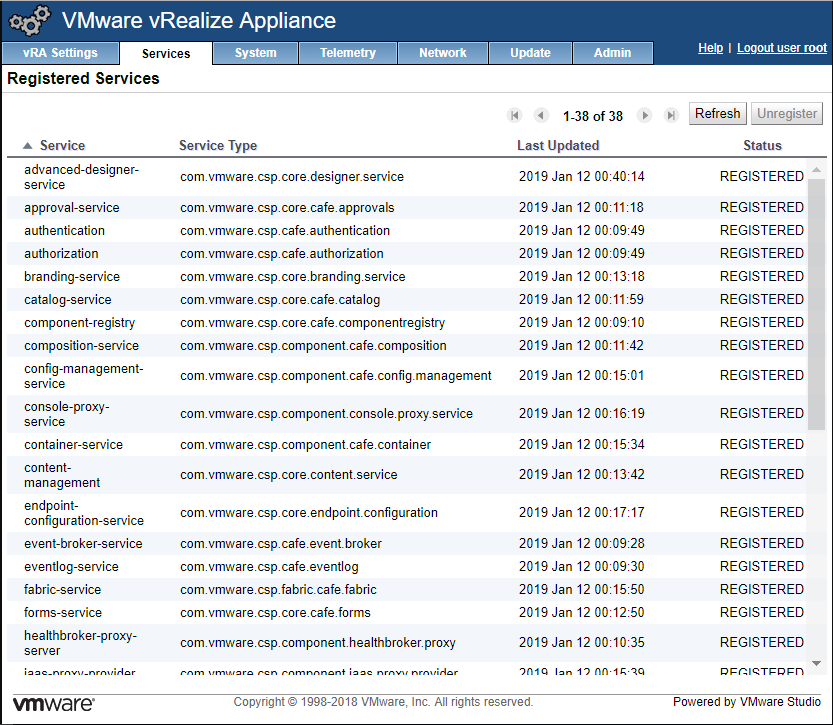833x725 pixels.
Task: Click timestamp 2019 Jan 12 00:09:10
Action: [x=582, y=322]
